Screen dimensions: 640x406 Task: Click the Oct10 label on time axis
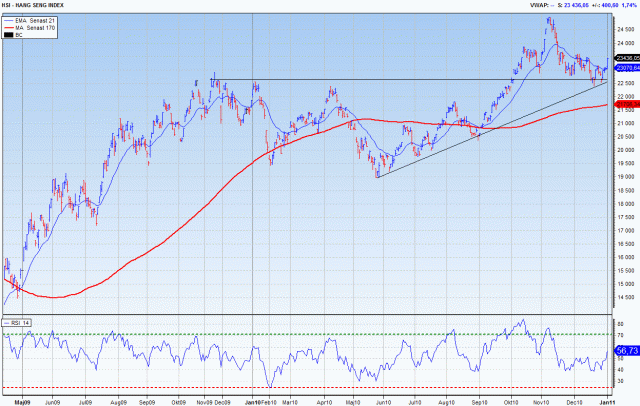coord(511,401)
